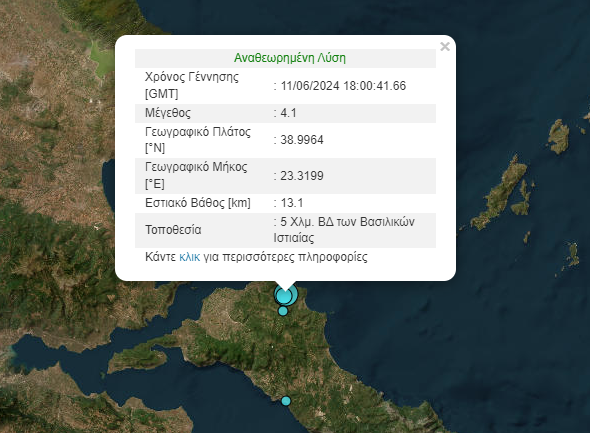Screen dimensions: 590x433
Task: Click the Μέγεθος label
Action: coord(168,113)
